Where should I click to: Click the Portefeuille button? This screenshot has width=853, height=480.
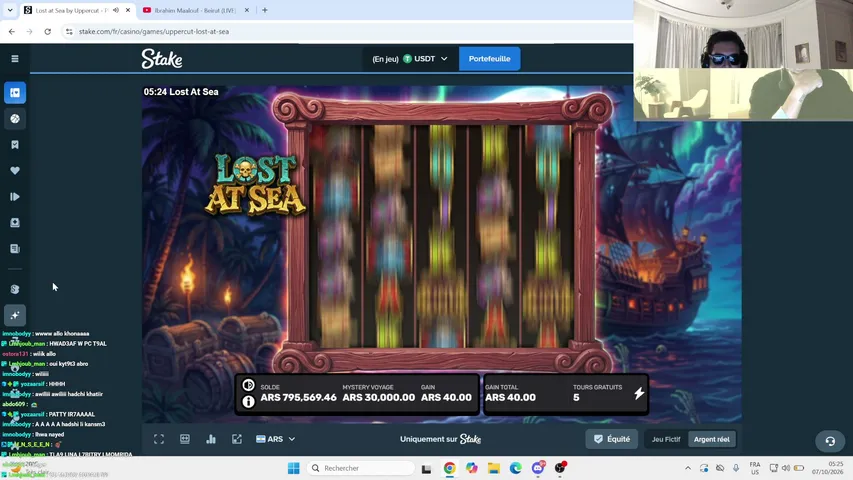(489, 59)
